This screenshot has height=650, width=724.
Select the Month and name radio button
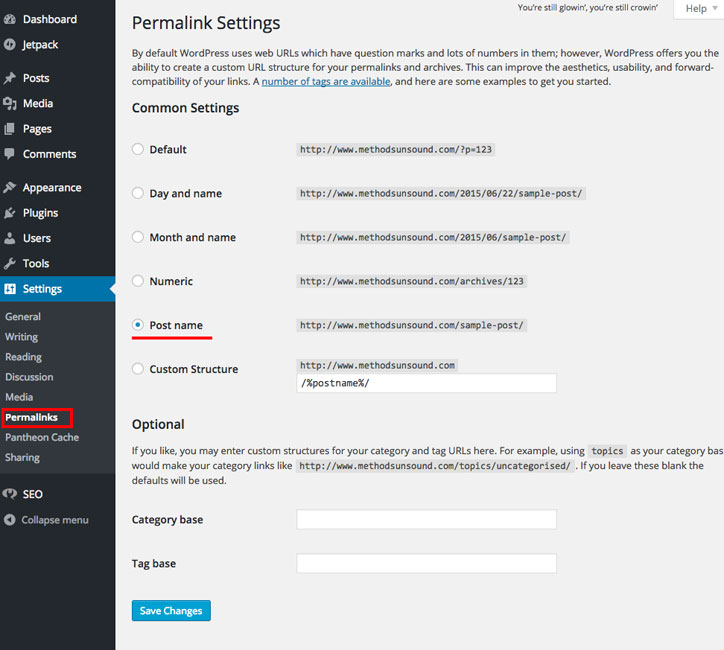[138, 237]
